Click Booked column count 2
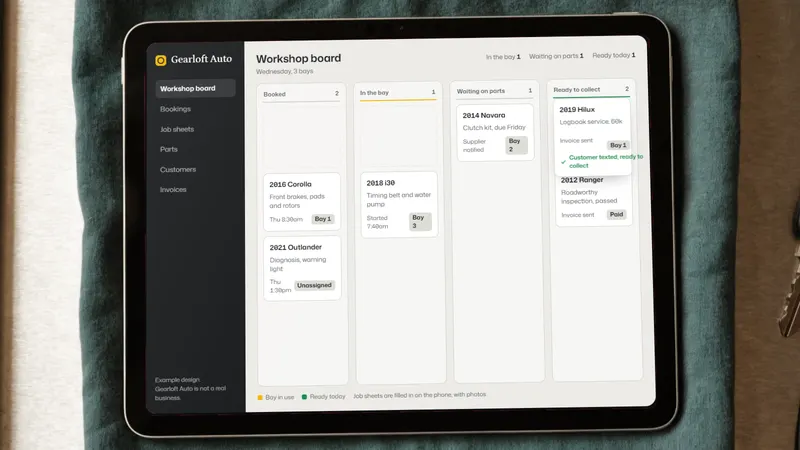This screenshot has height=450, width=800. (337, 93)
